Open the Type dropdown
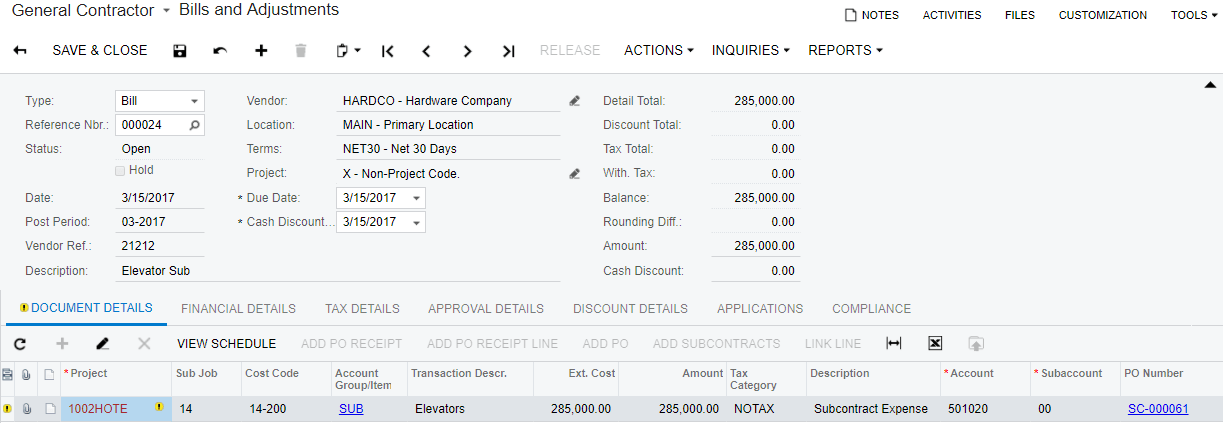 pos(193,101)
